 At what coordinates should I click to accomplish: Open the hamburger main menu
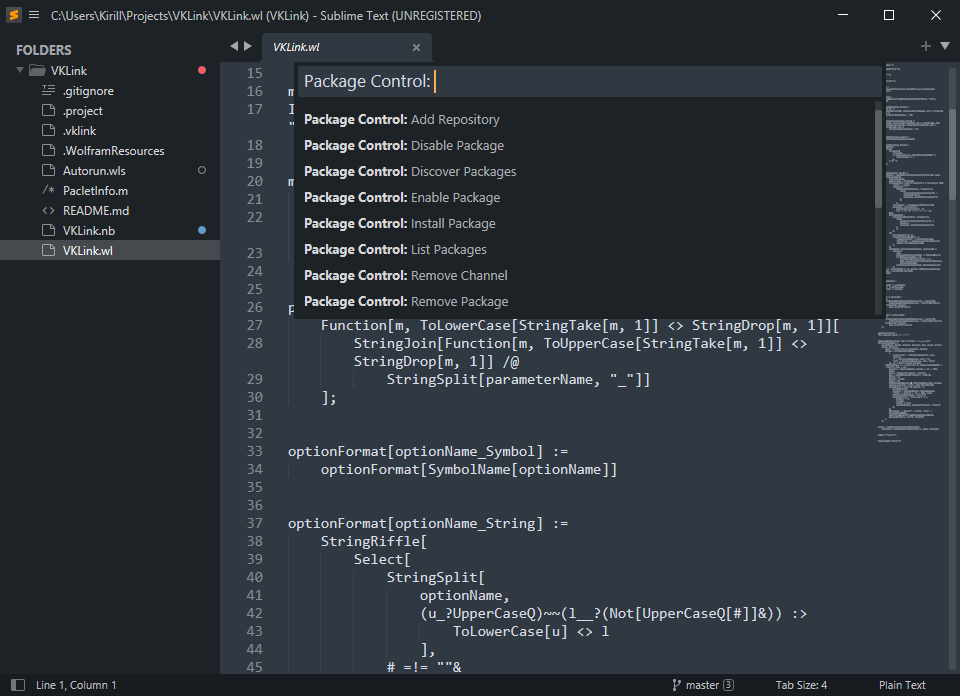[34, 15]
